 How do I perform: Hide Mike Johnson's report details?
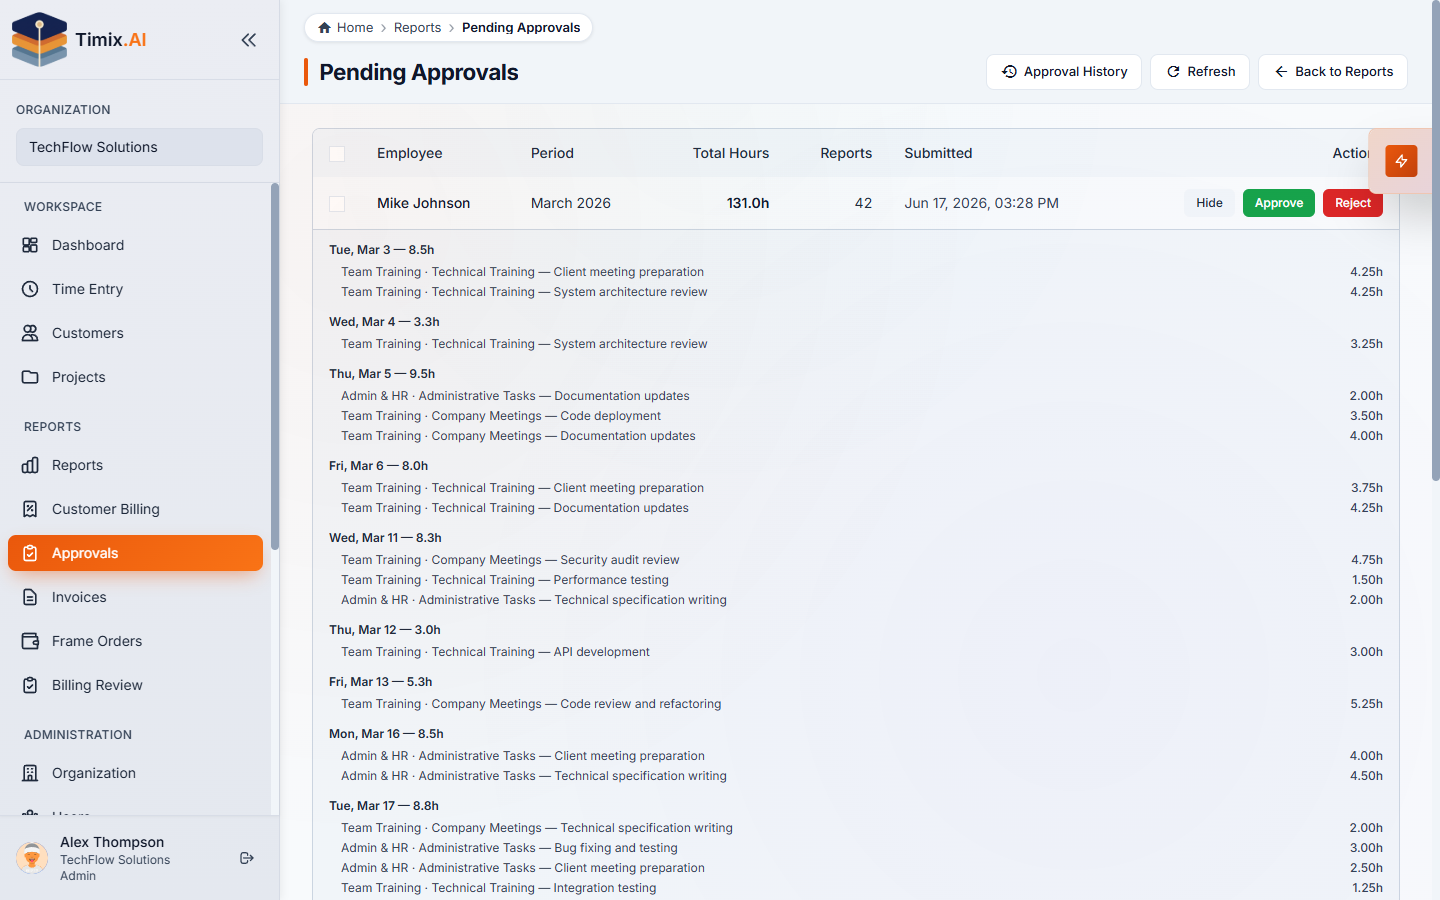1209,203
